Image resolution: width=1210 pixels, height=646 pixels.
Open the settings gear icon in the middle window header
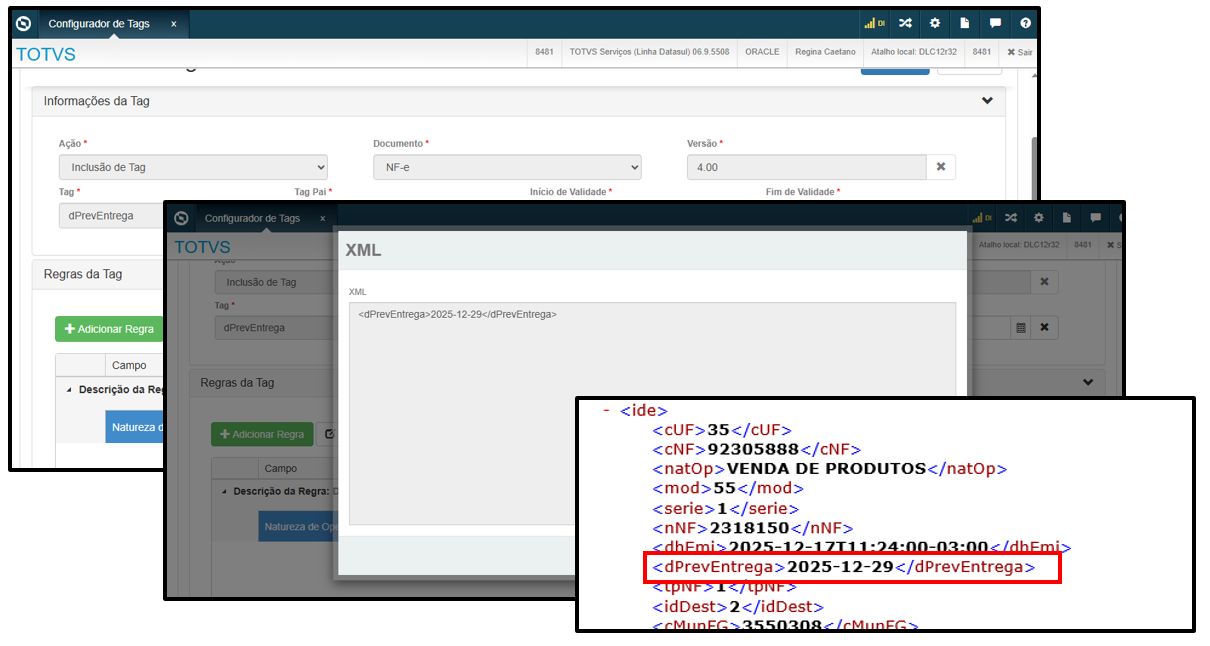tap(1039, 218)
